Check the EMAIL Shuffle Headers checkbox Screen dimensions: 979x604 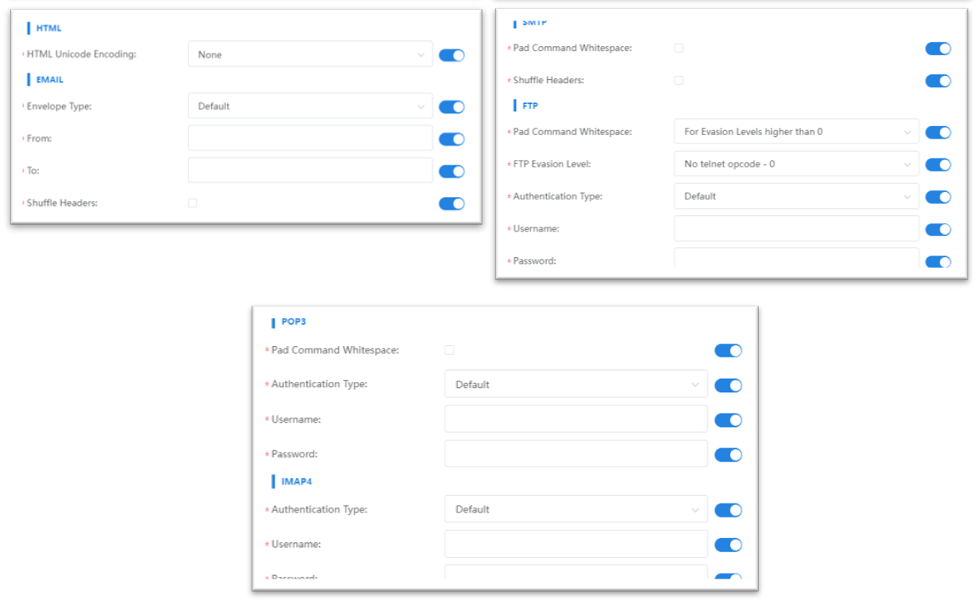[193, 203]
